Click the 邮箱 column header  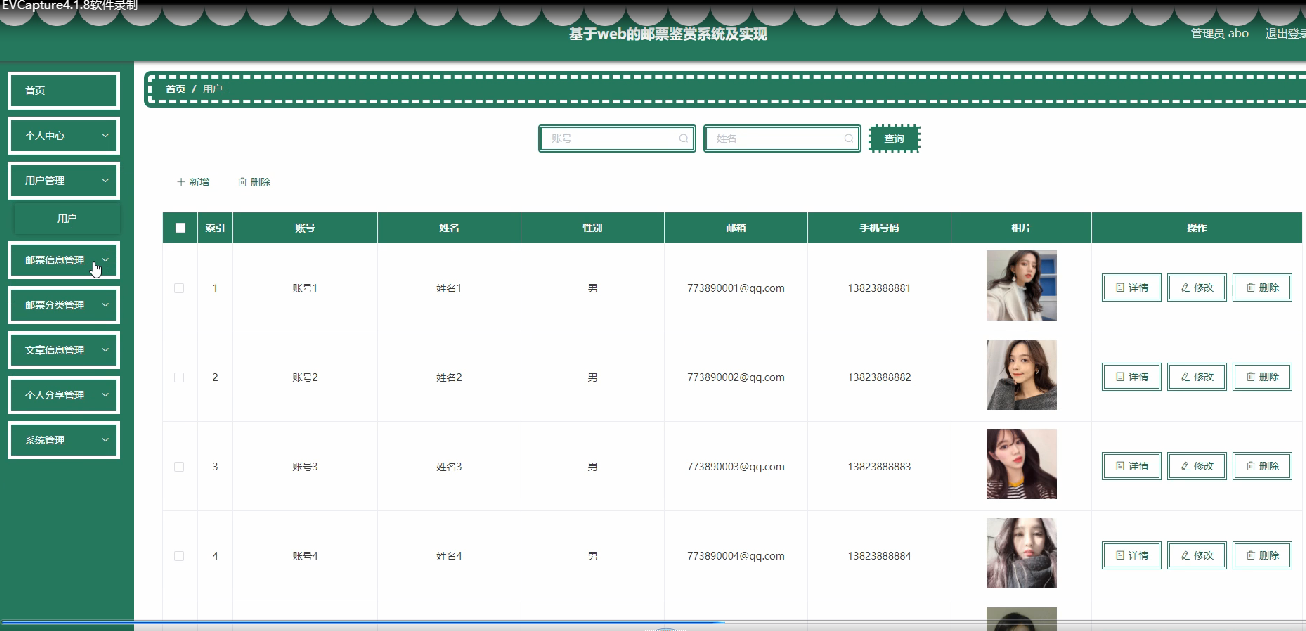click(736, 228)
